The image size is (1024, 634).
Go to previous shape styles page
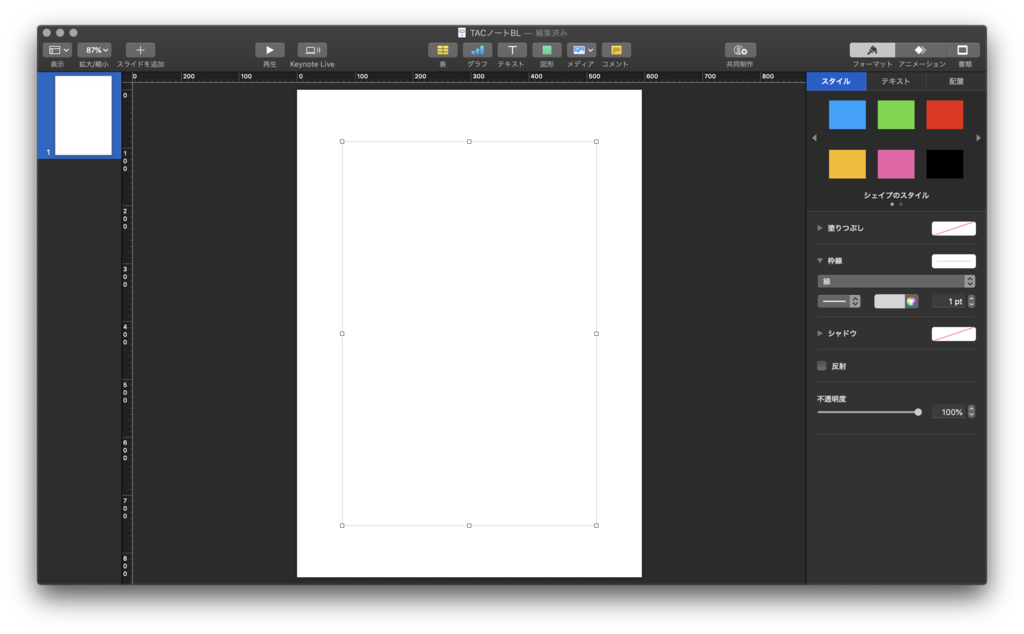[x=814, y=138]
